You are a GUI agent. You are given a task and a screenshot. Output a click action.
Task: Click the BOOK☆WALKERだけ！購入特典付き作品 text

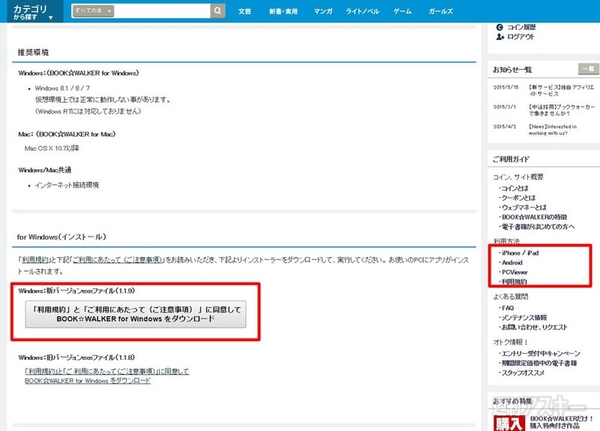coord(561,422)
